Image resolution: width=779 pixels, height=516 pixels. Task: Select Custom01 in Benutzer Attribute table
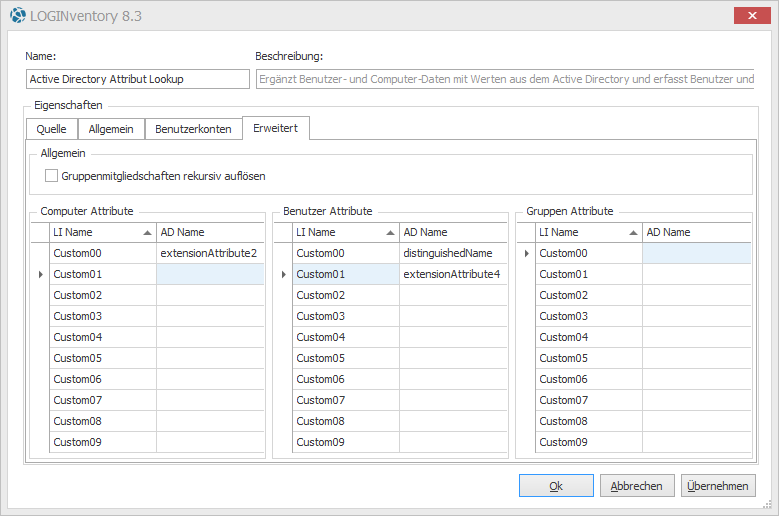click(x=346, y=274)
